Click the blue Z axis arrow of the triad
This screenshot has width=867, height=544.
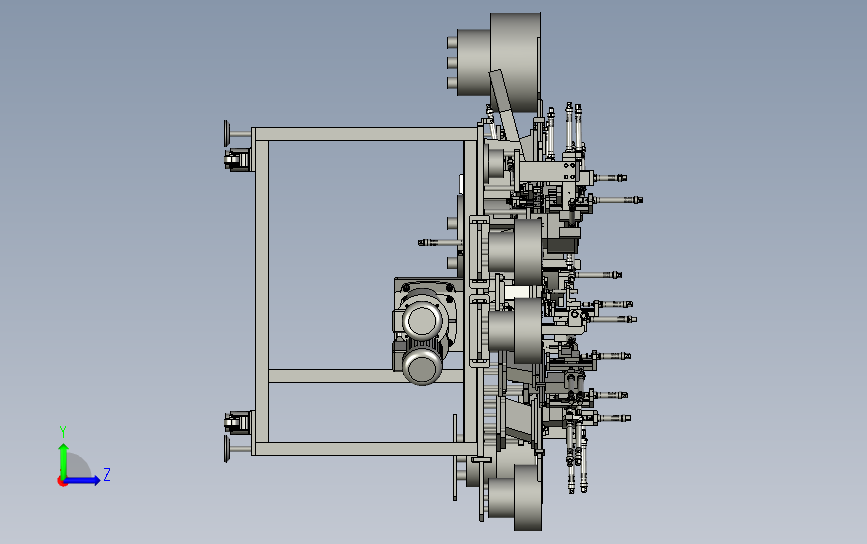[x=83, y=480]
